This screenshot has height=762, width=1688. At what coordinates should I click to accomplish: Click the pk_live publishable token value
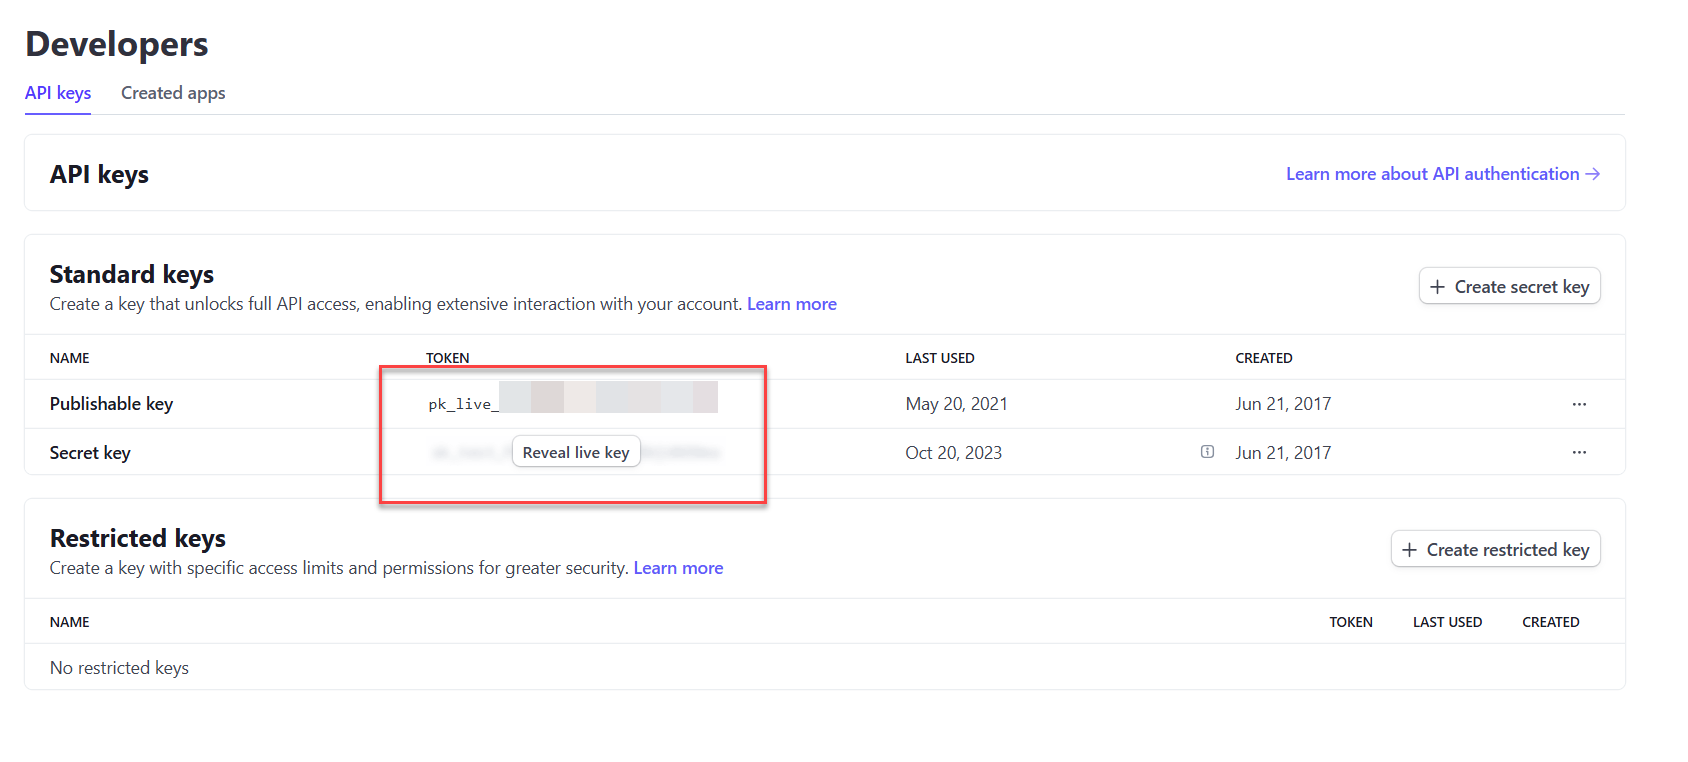pyautogui.click(x=572, y=404)
